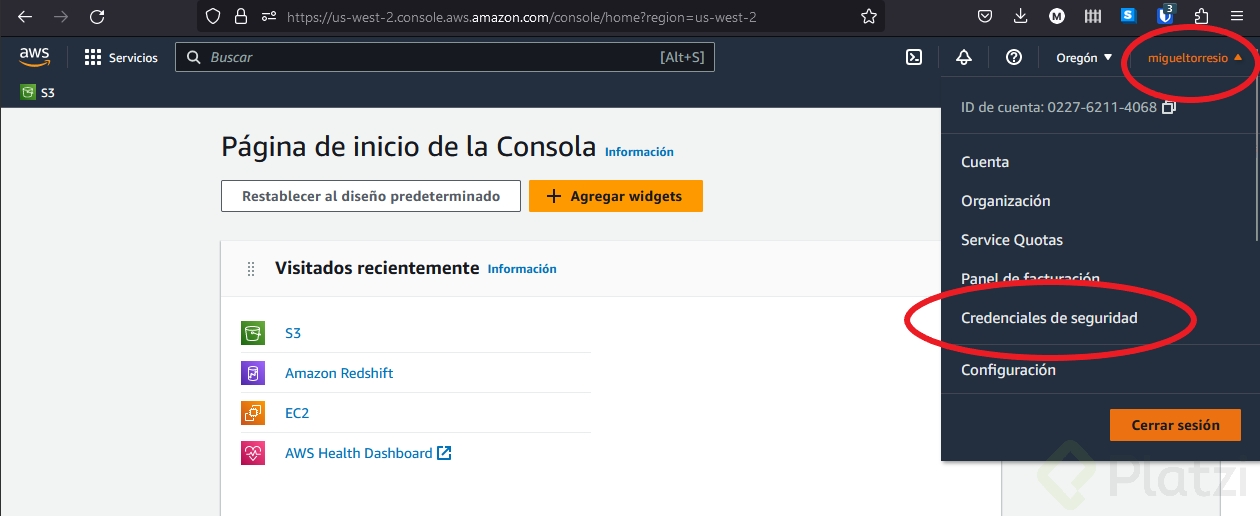Open the Servicios grid menu
The width and height of the screenshot is (1260, 516).
click(121, 58)
